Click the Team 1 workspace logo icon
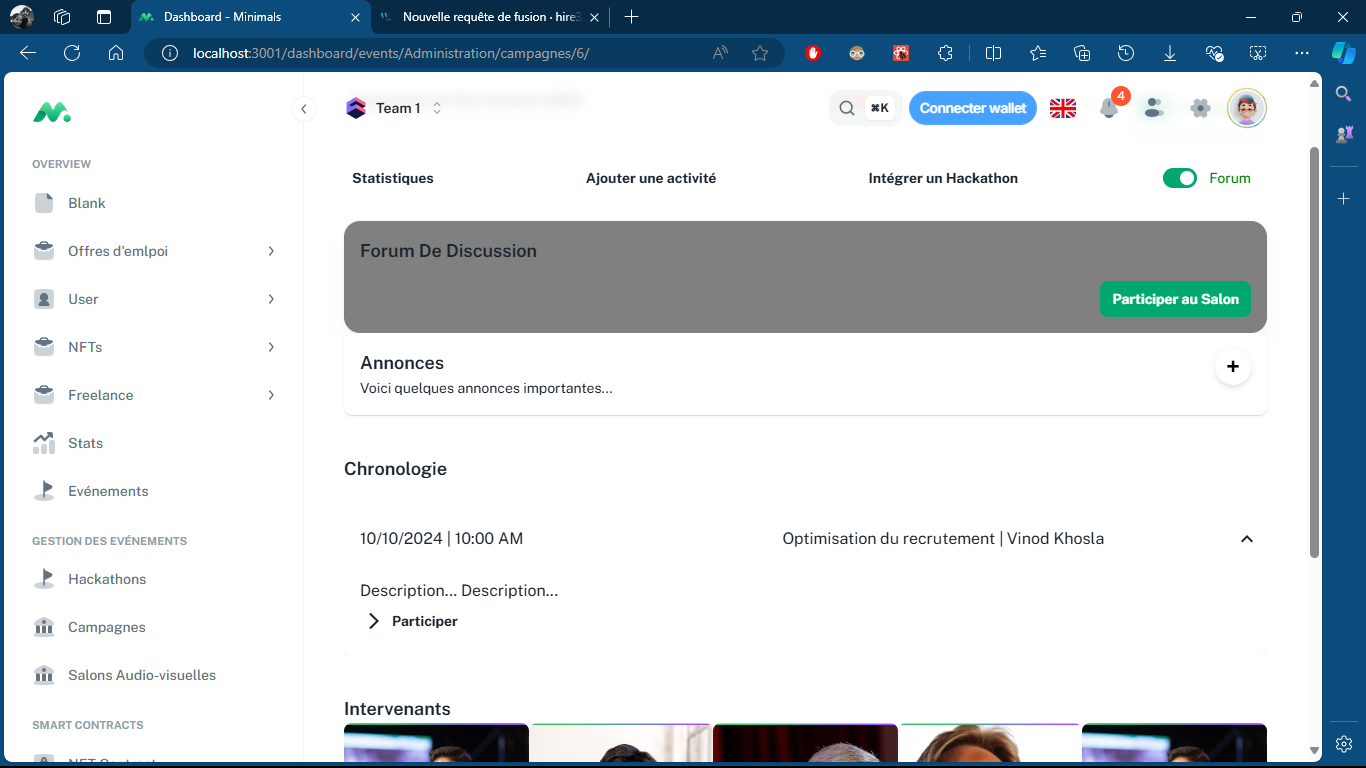This screenshot has width=1366, height=768. (356, 108)
